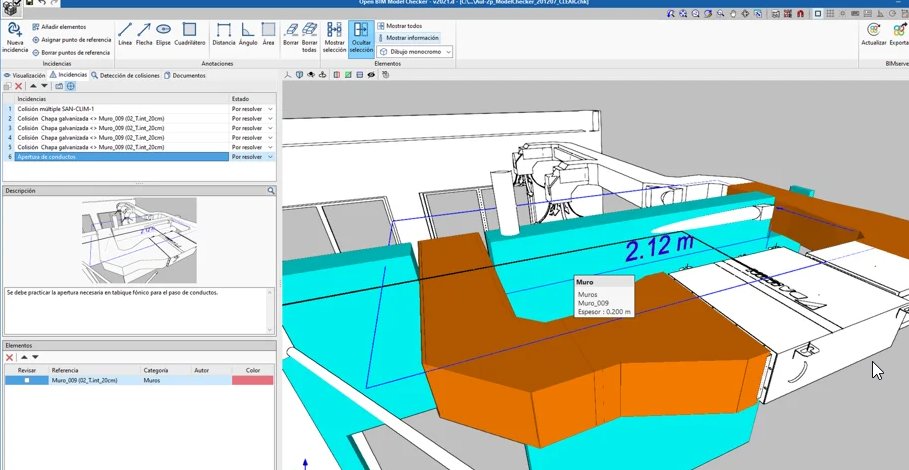Click the green section icon in 3D view toolbar
Image resolution: width=909 pixels, height=470 pixels.
(348, 75)
